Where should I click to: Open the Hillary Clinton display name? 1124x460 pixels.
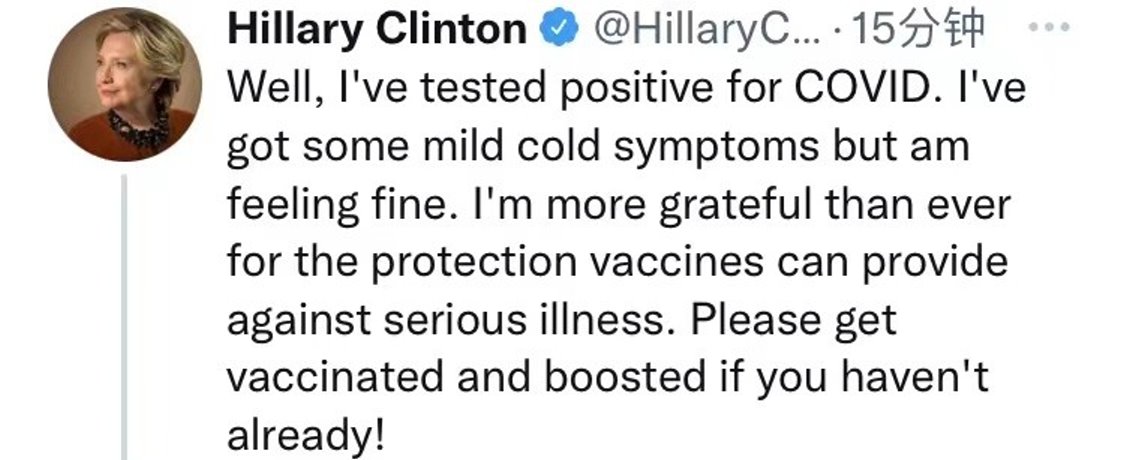tap(377, 29)
